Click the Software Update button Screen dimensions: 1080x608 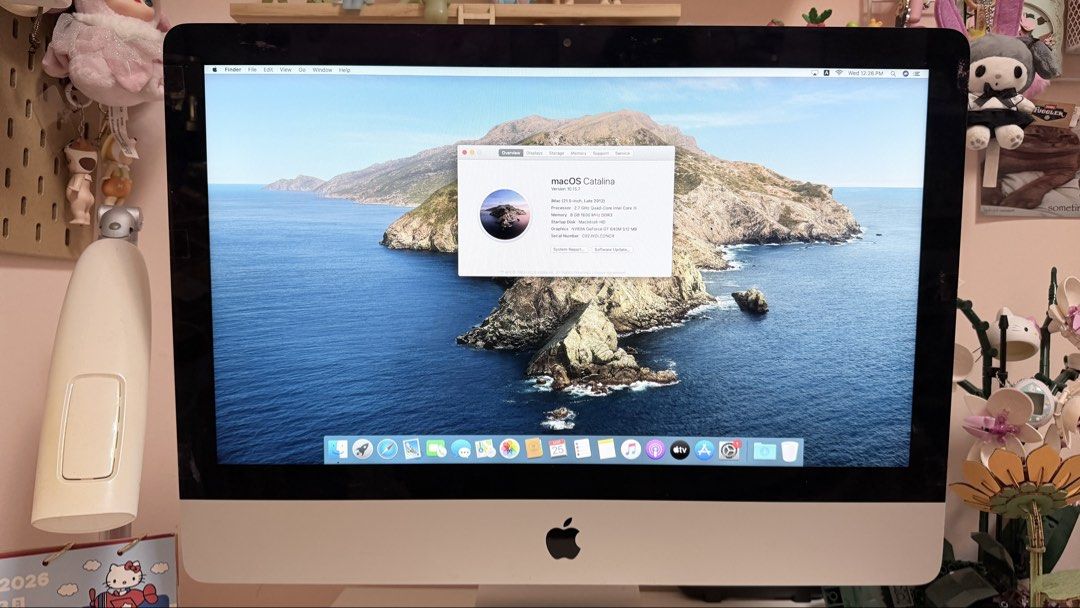pyautogui.click(x=612, y=249)
